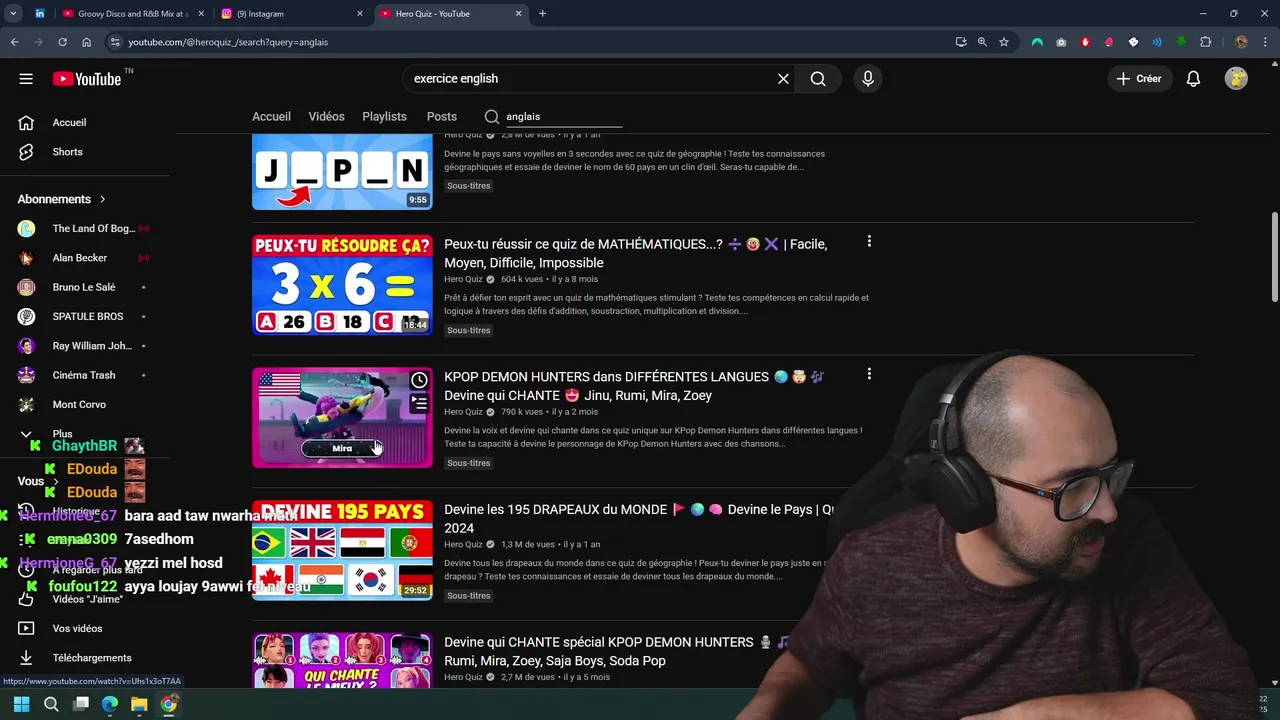Viewport: 1280px width, 720px height.
Task: Open Vos vidéos in the sidebar
Action: [x=75, y=629]
